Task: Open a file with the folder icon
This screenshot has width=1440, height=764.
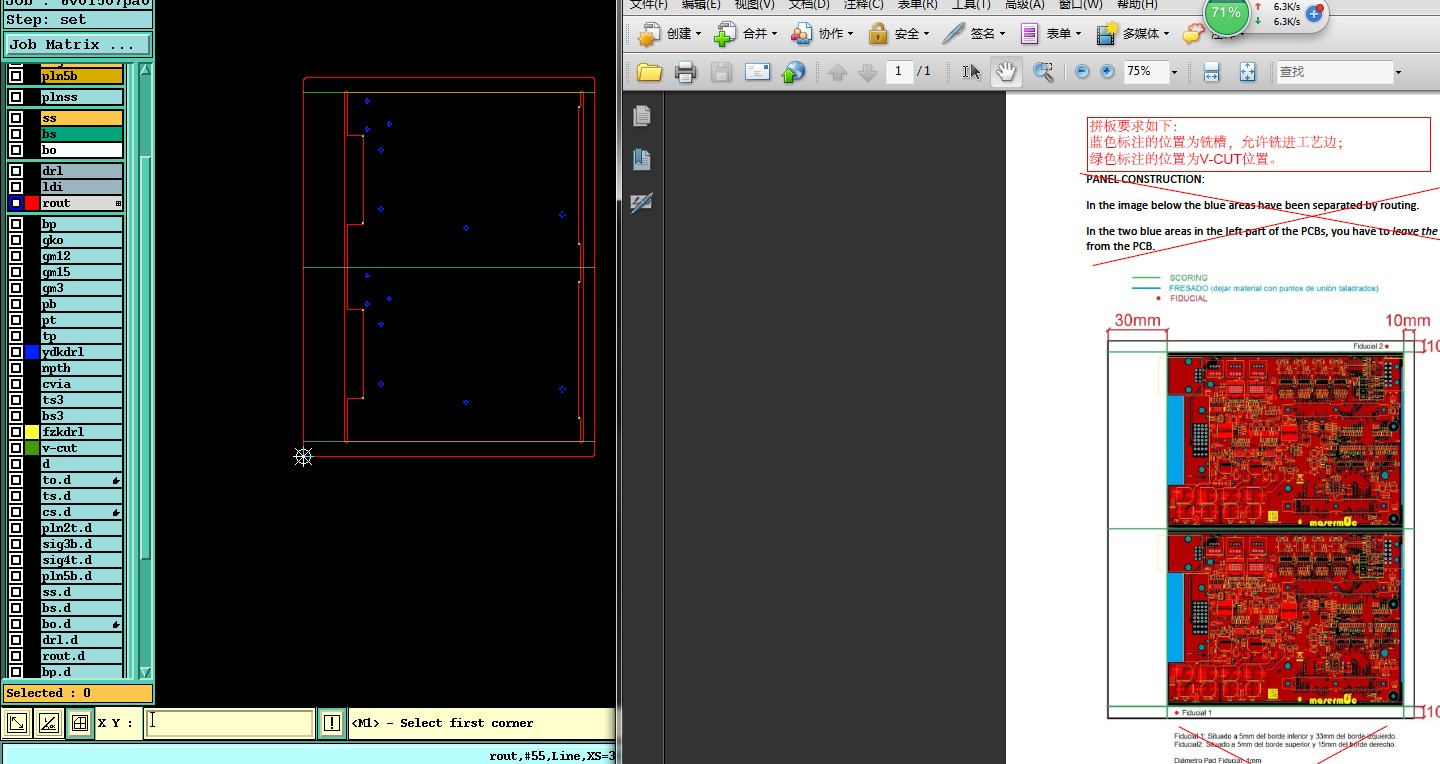Action: 650,72
